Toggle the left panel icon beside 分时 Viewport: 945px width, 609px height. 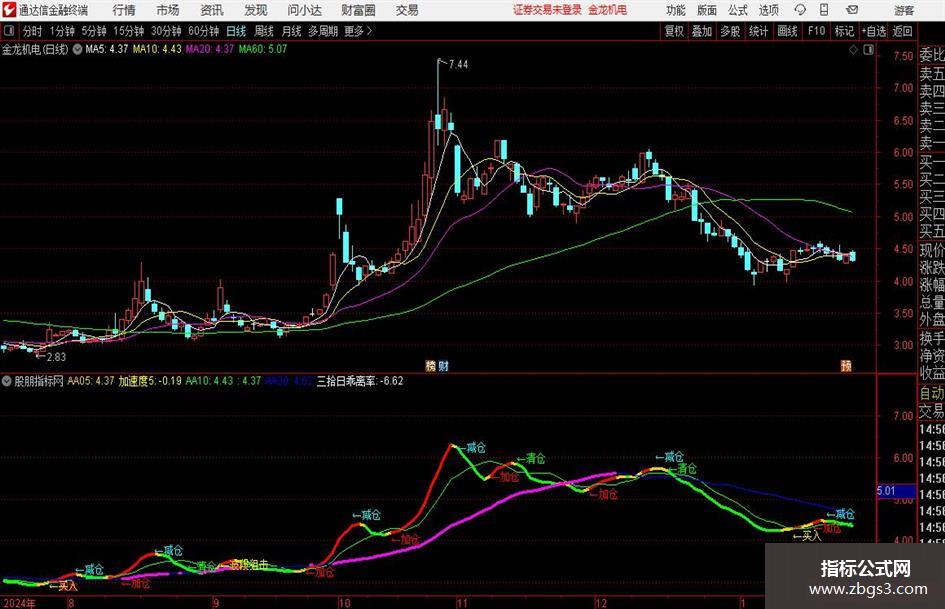click(x=8, y=31)
